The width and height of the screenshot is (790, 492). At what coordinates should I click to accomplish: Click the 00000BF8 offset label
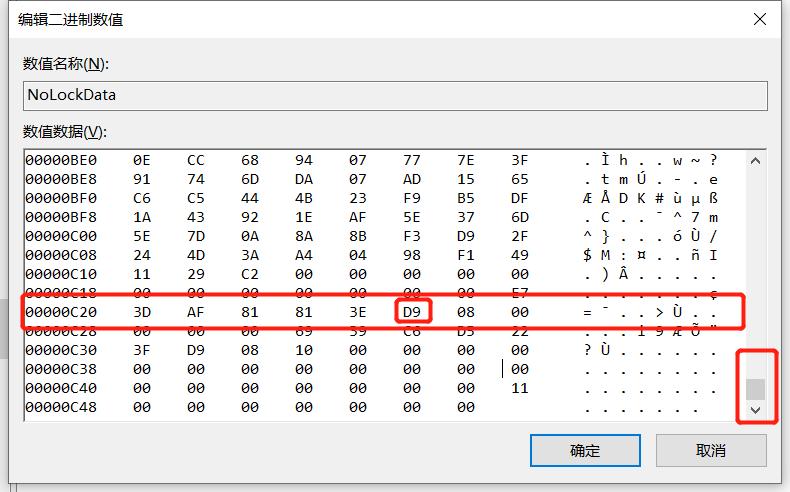coord(61,217)
